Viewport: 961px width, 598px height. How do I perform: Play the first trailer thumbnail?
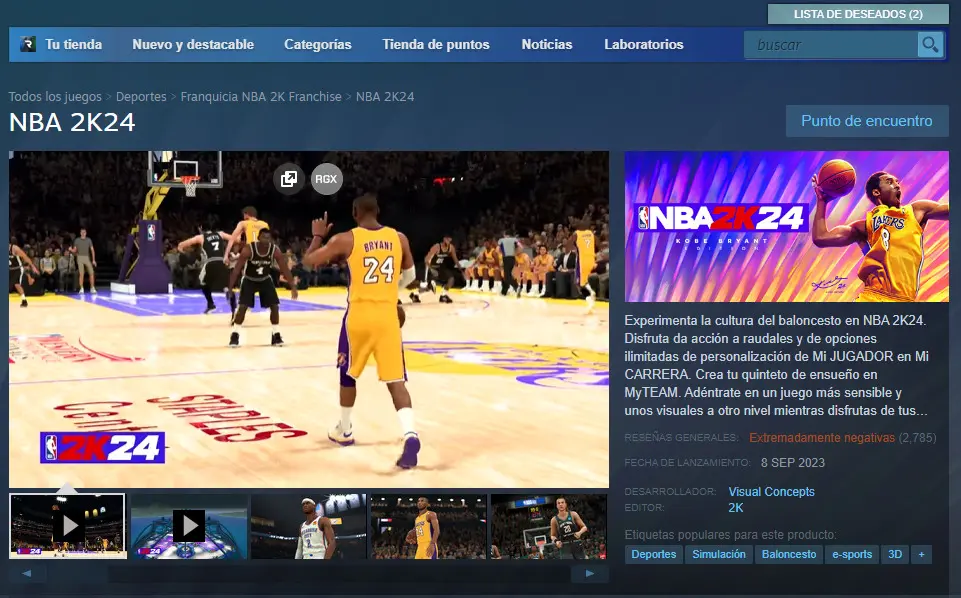tap(68, 526)
